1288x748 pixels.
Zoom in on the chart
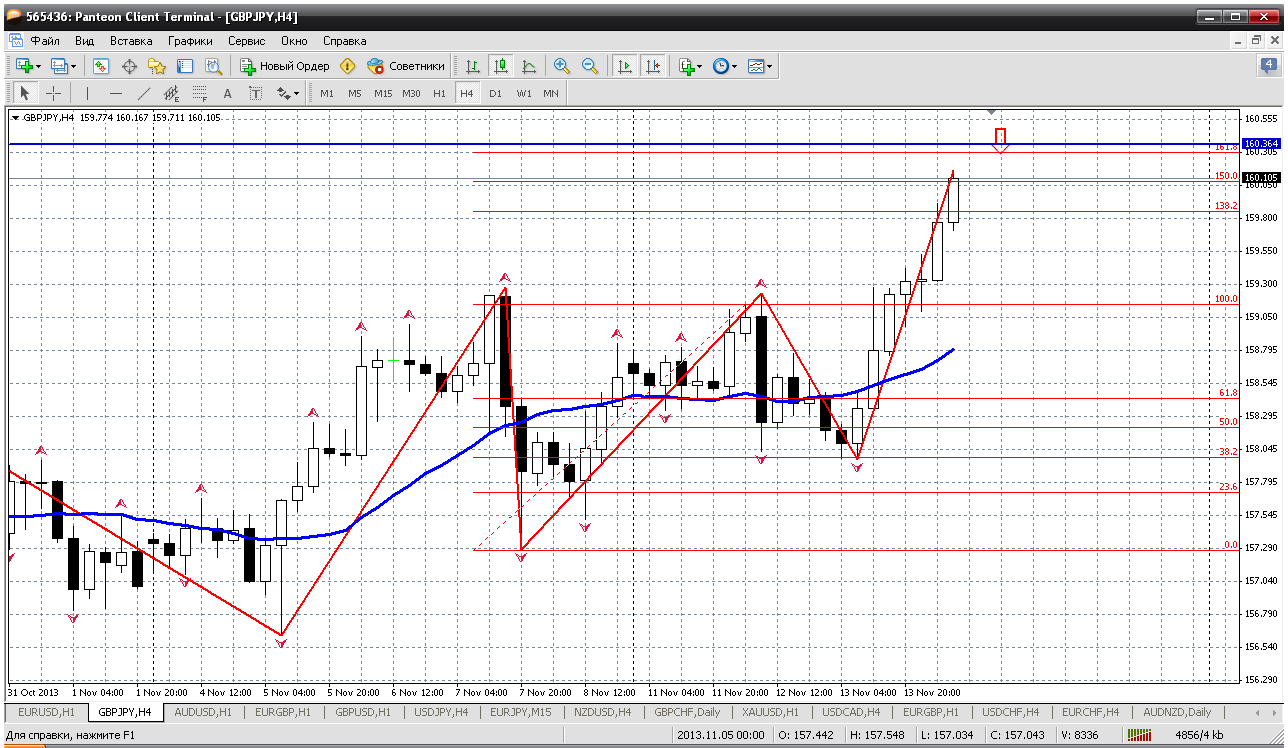tap(562, 66)
